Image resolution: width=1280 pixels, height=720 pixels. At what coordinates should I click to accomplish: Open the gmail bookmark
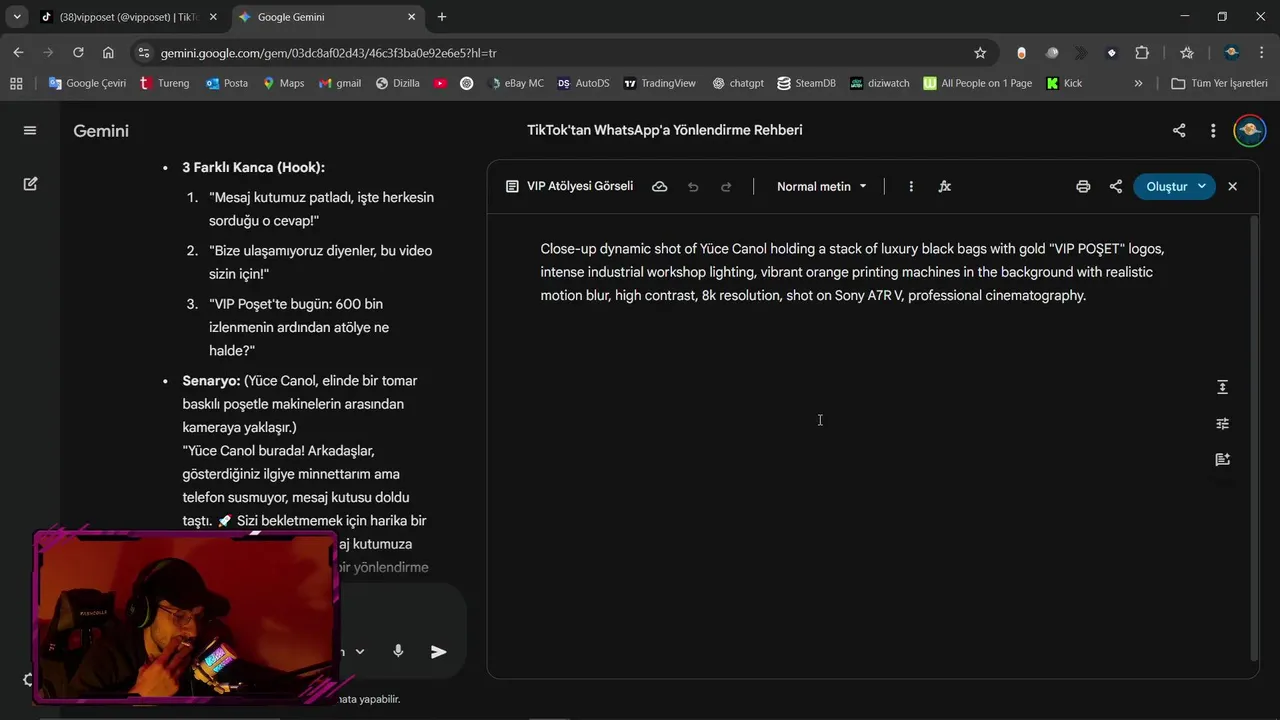pos(339,83)
